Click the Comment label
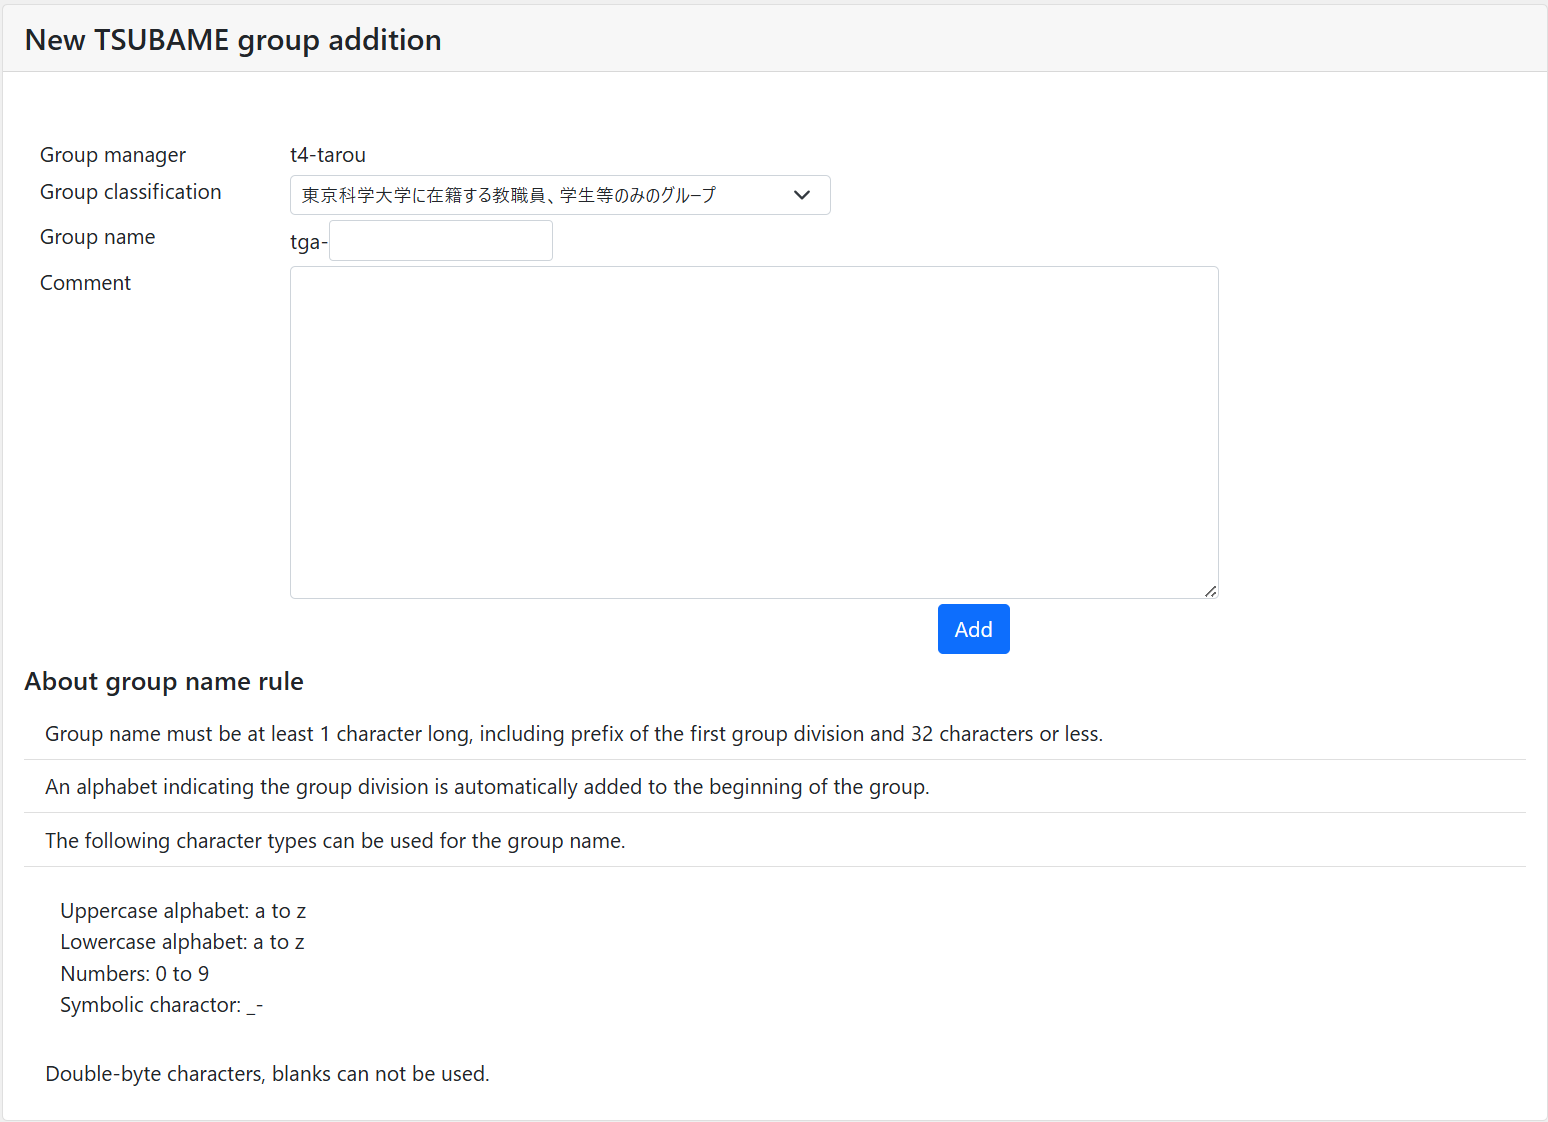Screen dimensions: 1548x1122 point(86,283)
